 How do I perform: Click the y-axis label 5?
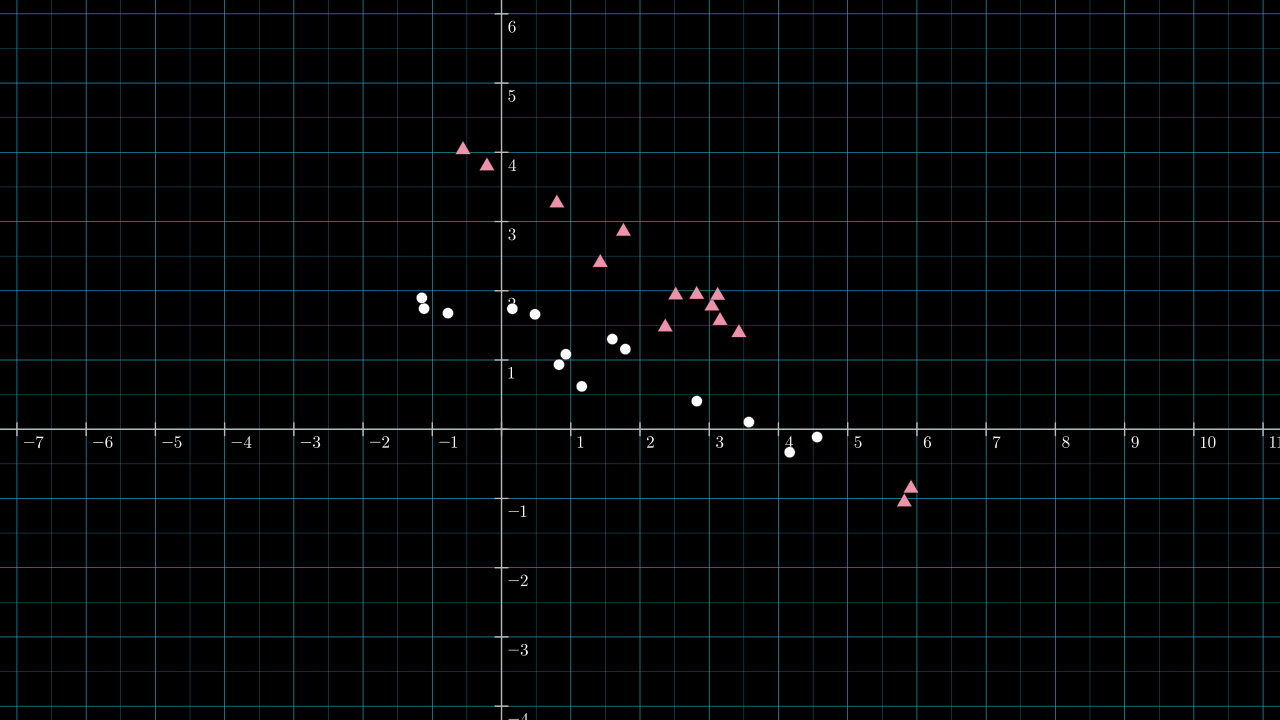(512, 96)
